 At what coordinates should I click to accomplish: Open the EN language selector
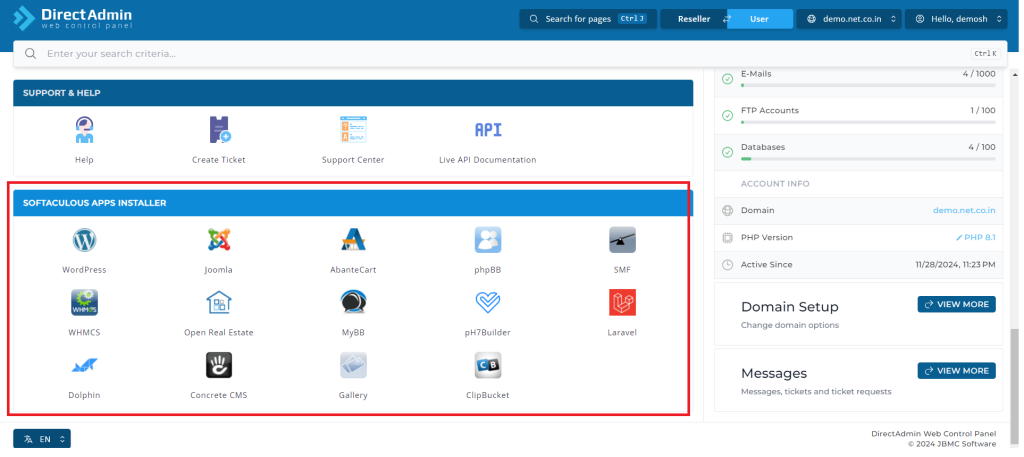(x=42, y=439)
